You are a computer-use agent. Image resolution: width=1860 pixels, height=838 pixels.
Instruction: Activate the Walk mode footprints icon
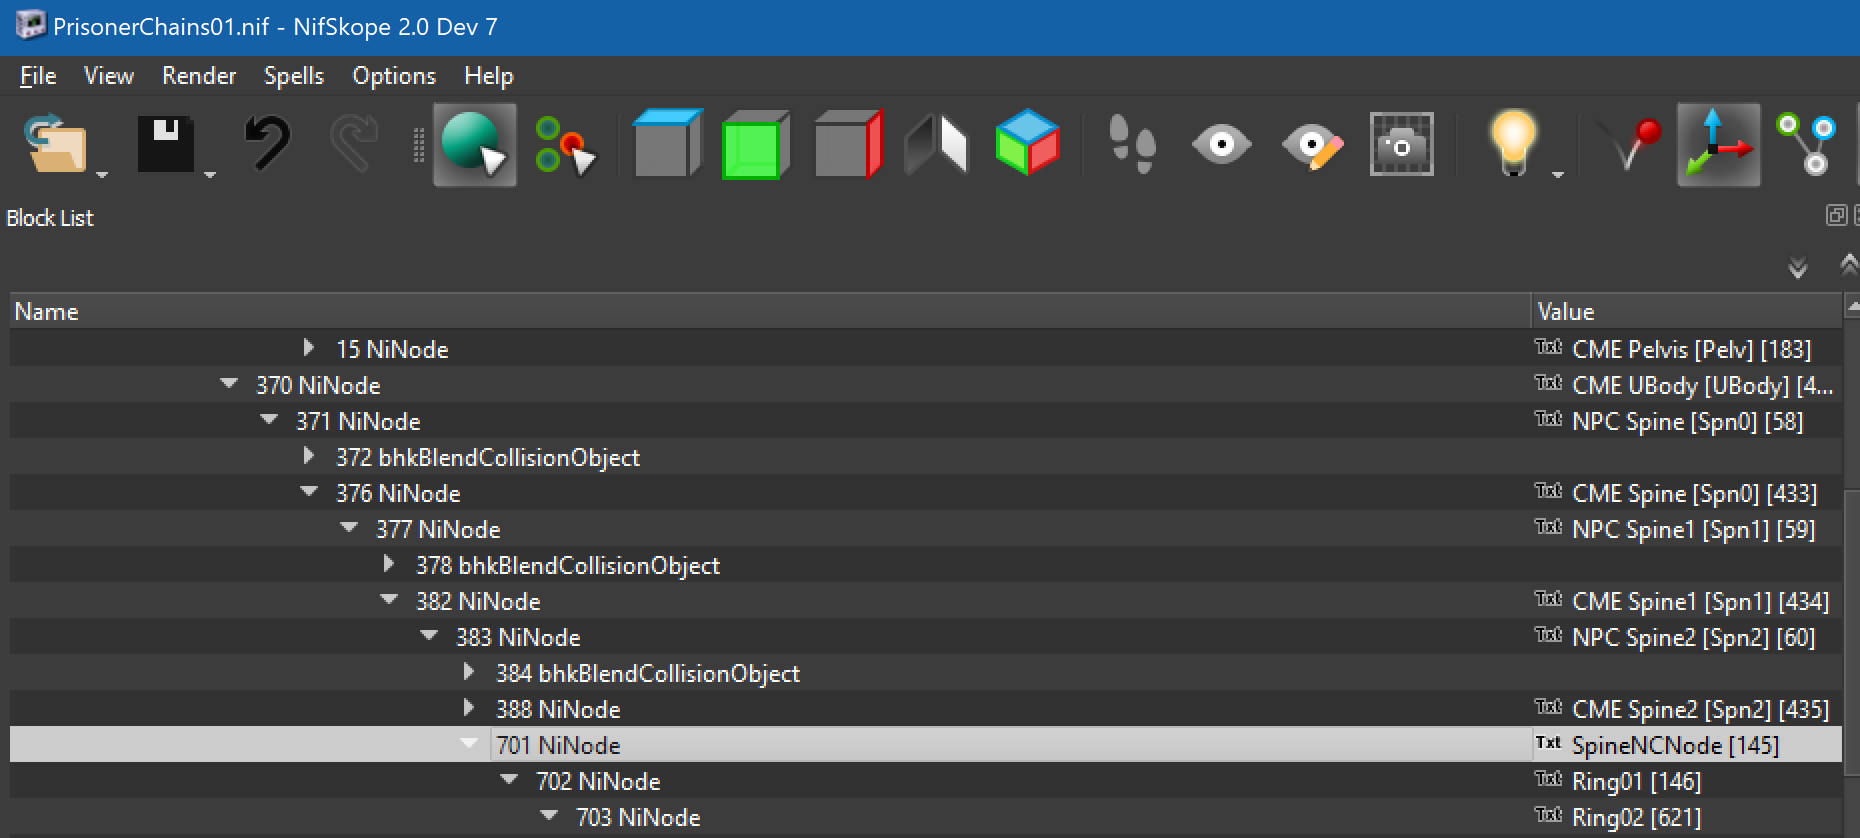1132,144
